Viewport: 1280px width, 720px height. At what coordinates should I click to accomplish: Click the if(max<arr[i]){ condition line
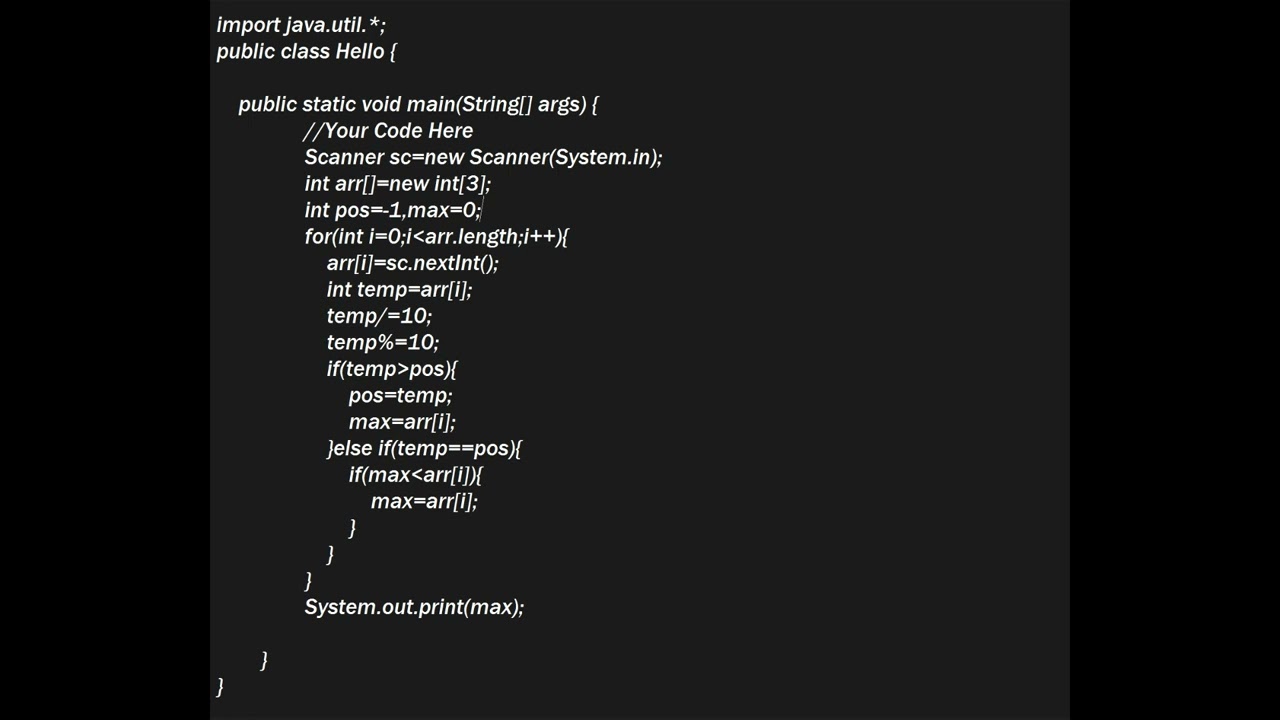[415, 475]
